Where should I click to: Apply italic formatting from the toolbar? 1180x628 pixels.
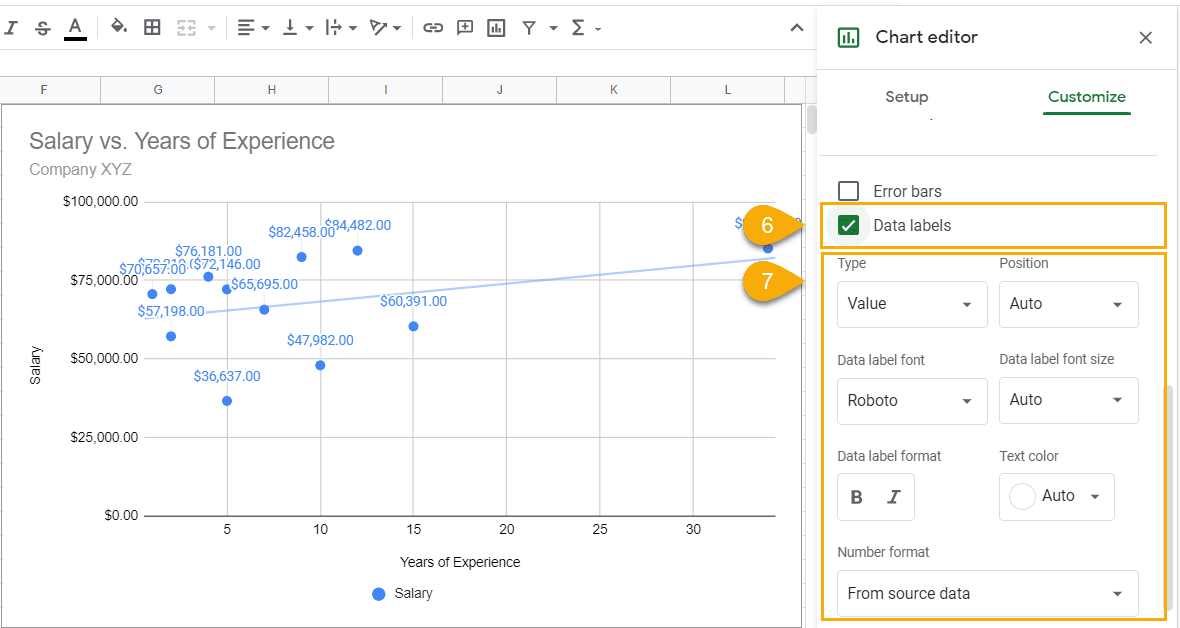pos(11,27)
